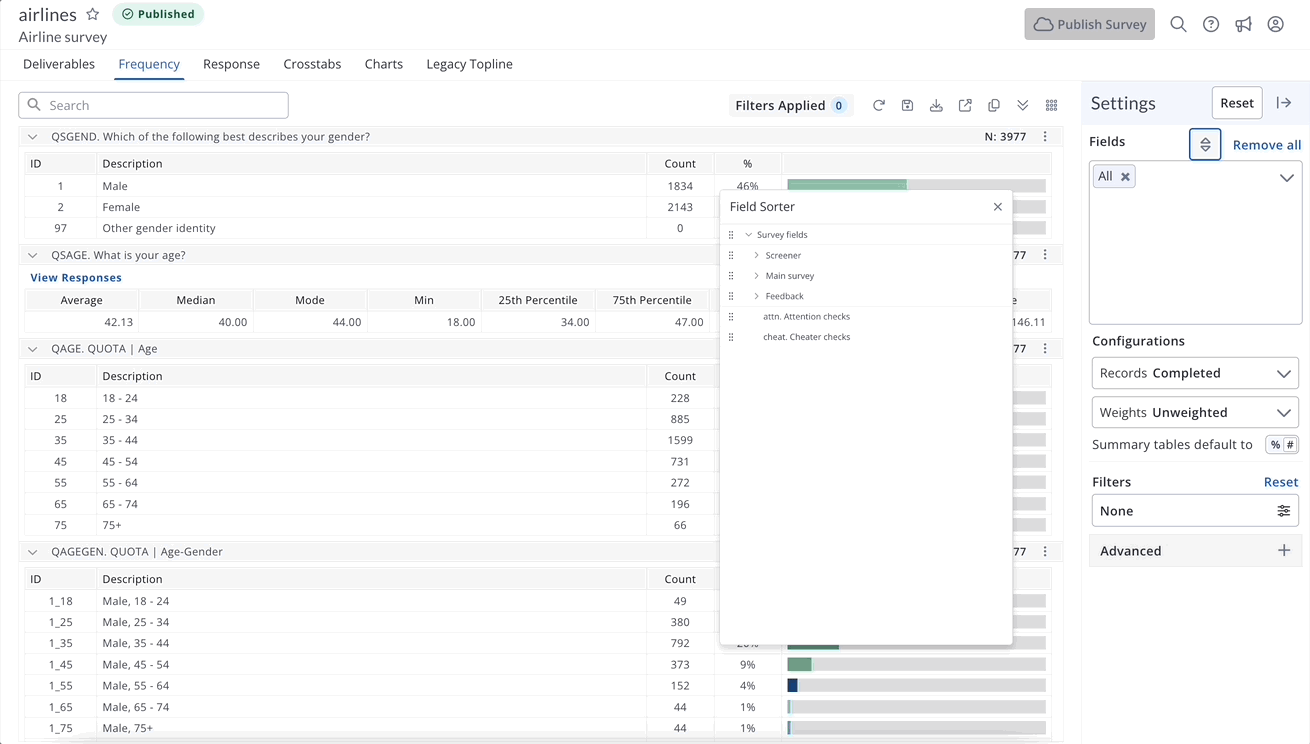1310x744 pixels.
Task: Collapse the Settings panel with the arrow icon
Action: [x=1284, y=103]
